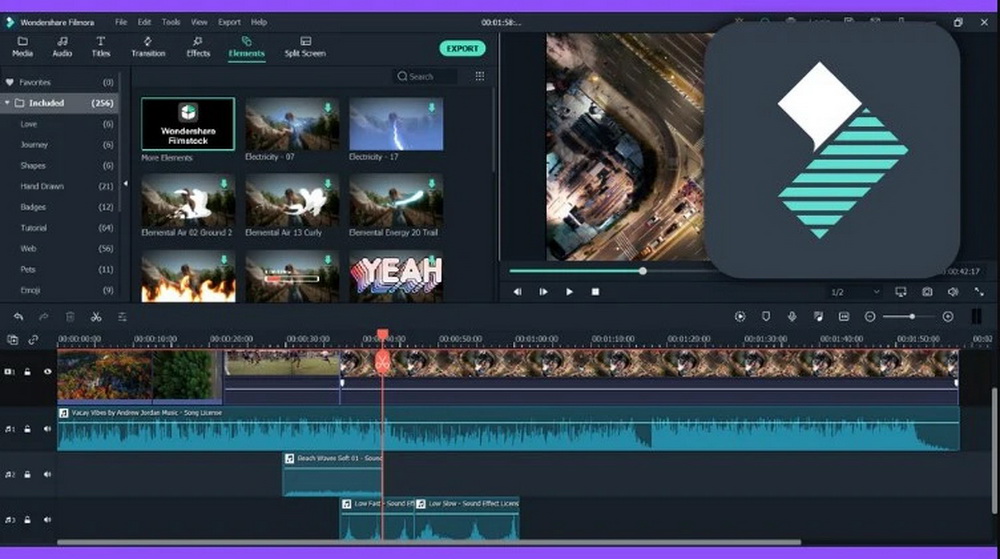Screen dimensions: 1000x559
Task: Open the Media tab
Action: [x=22, y=47]
